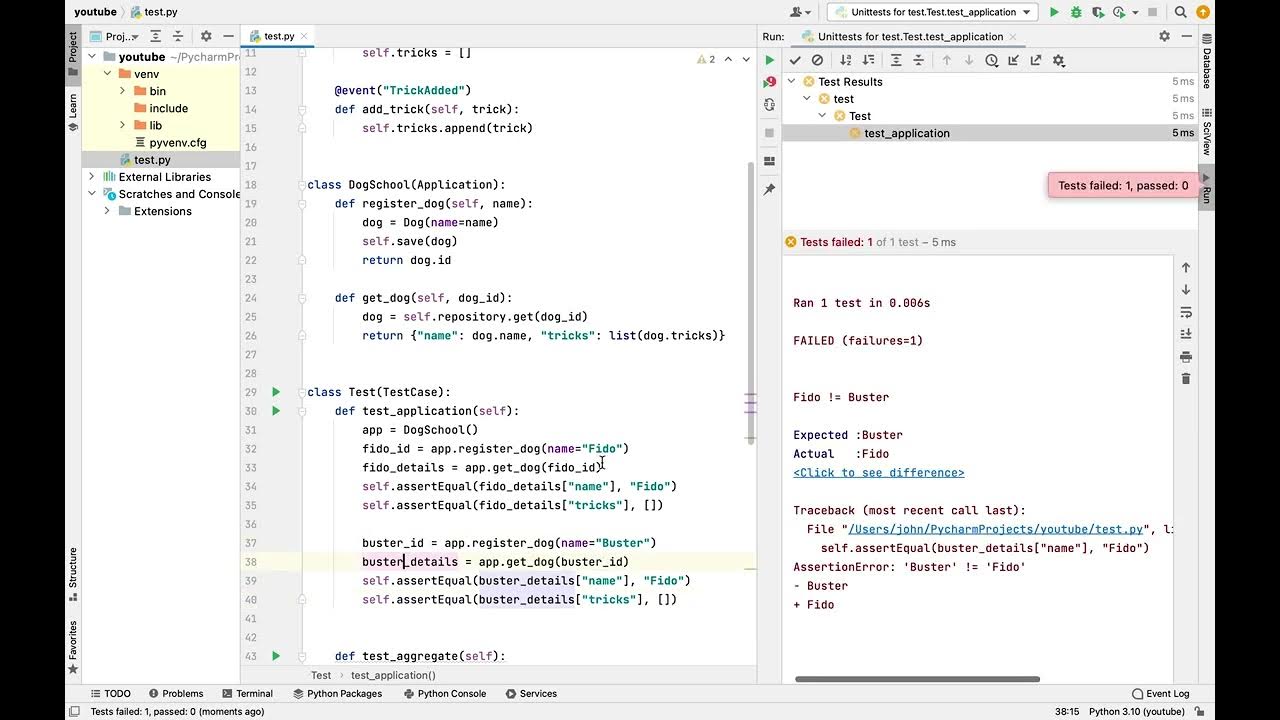Screen dimensions: 1280x720
Task: Open the Problems tool window
Action: click(x=175, y=694)
